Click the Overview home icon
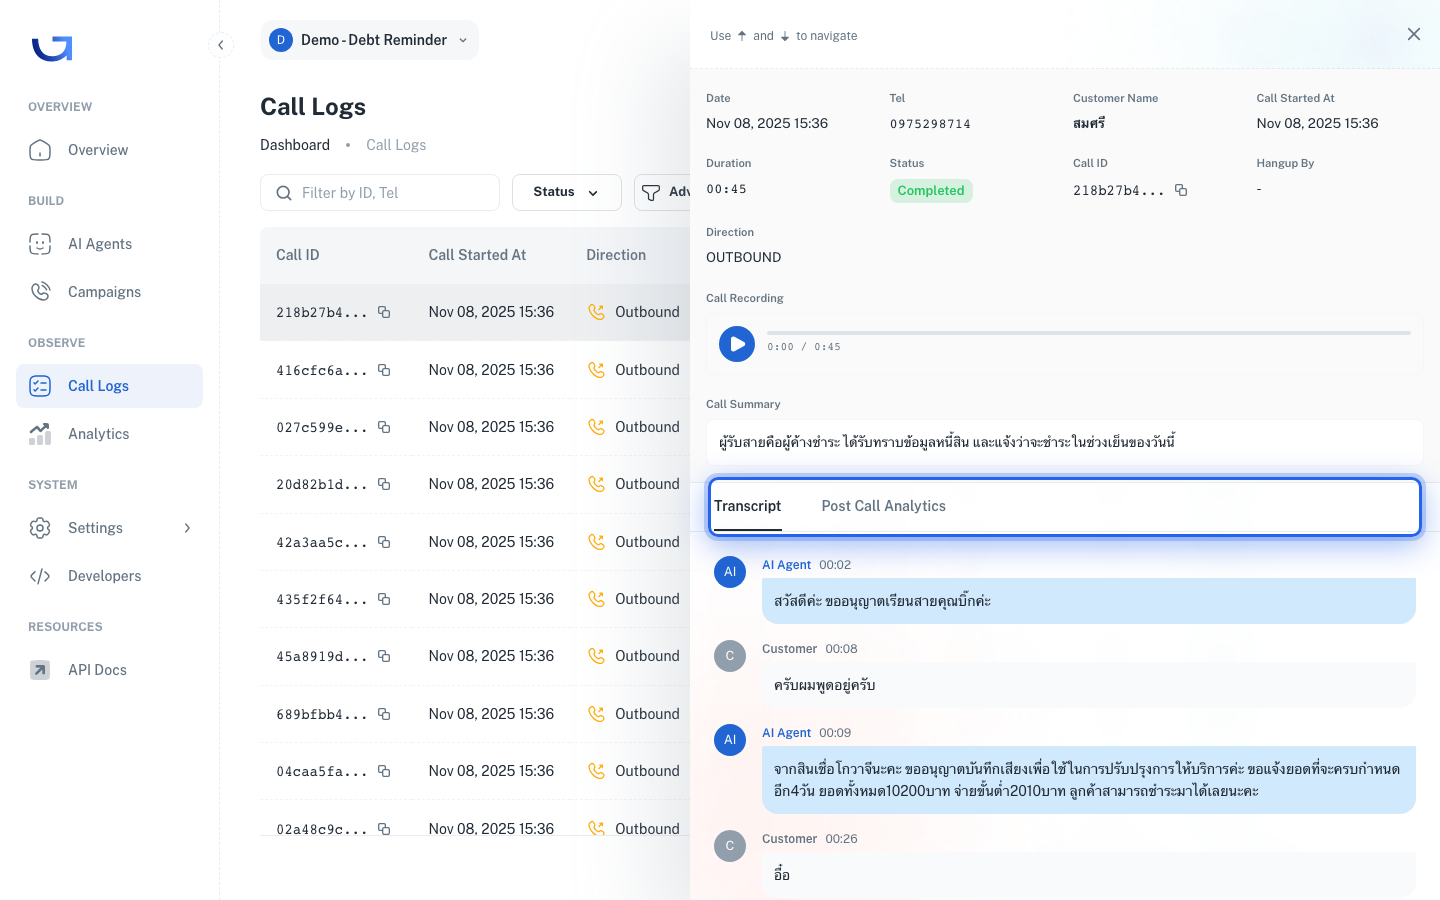Viewport: 1440px width, 900px height. click(x=40, y=150)
